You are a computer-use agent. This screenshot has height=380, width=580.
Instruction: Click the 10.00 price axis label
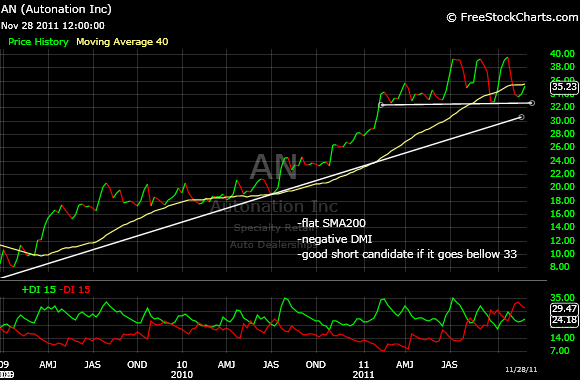[x=562, y=254]
